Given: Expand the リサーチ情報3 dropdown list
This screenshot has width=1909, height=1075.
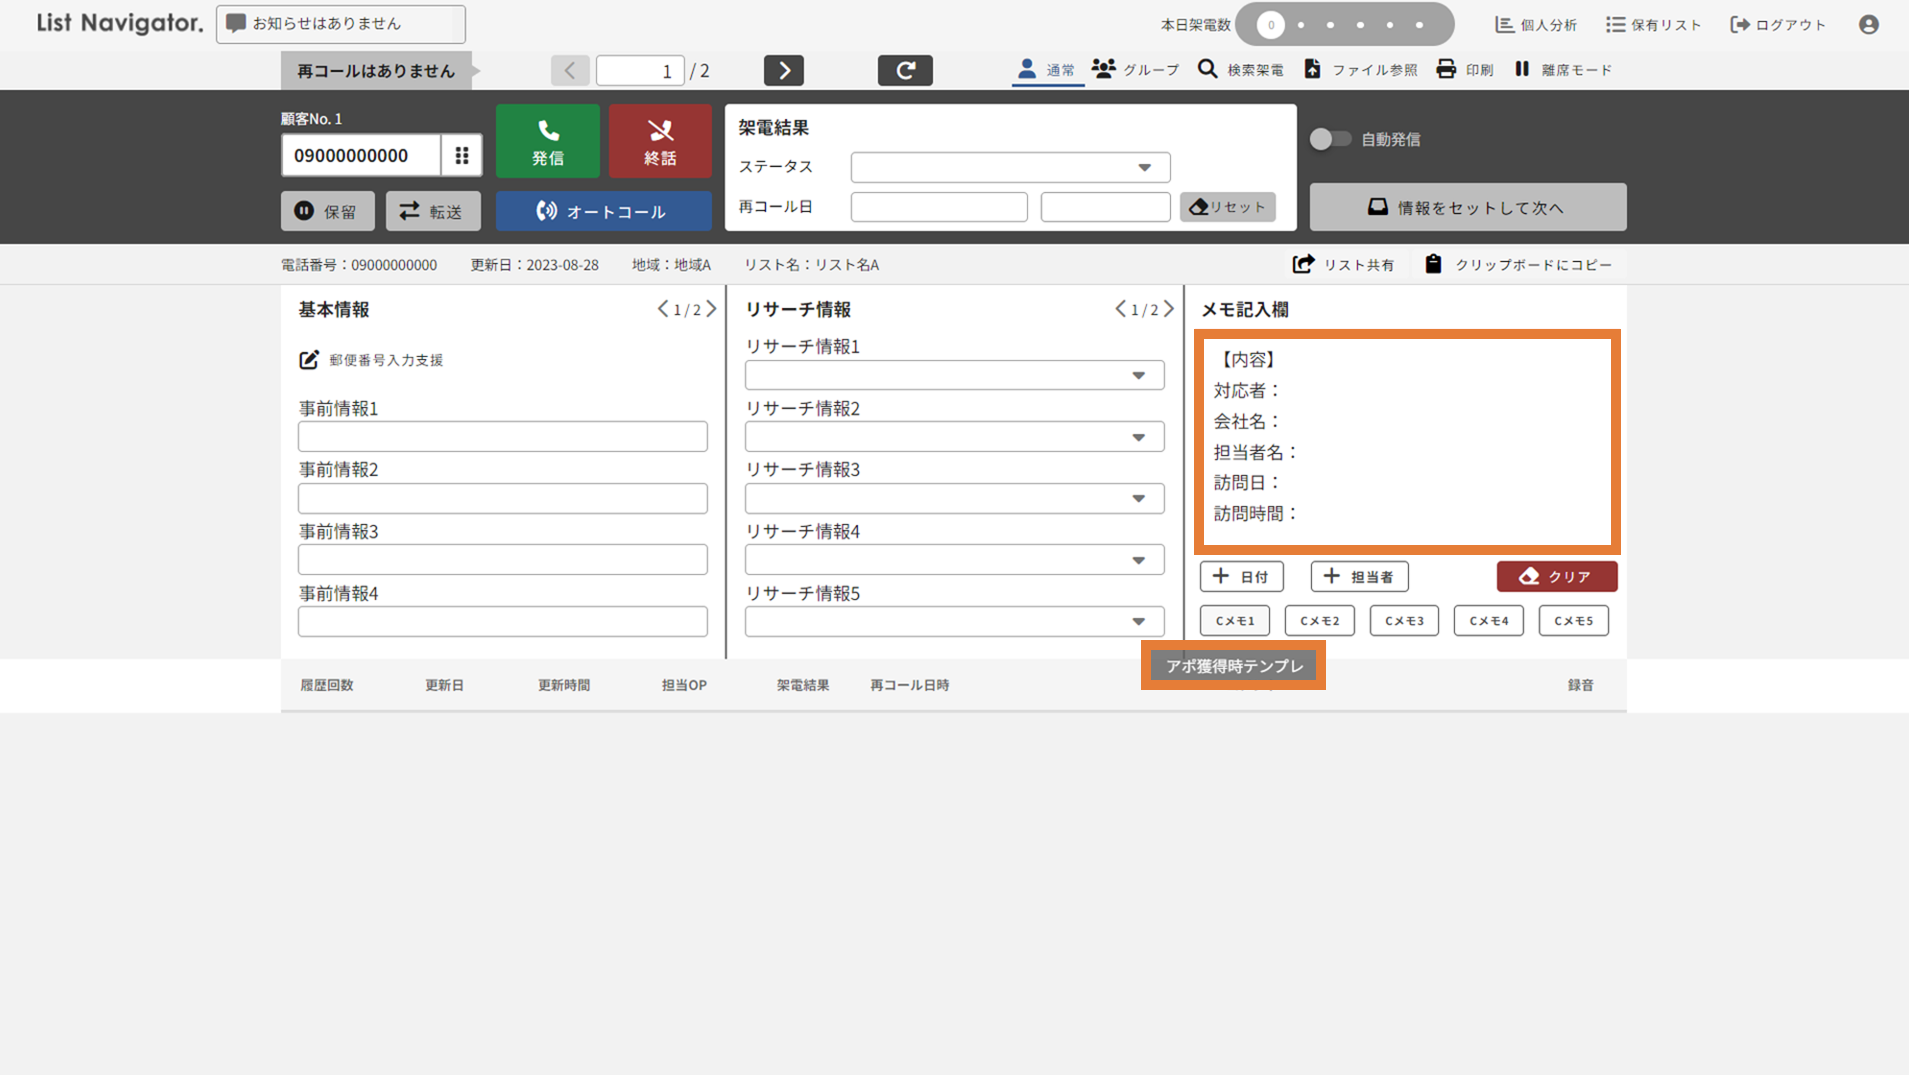Looking at the screenshot, I should point(954,498).
